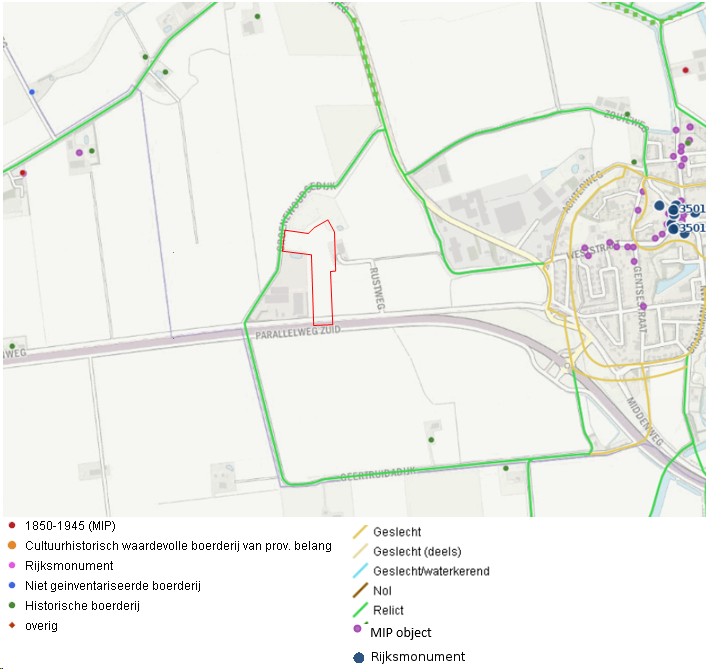Click the diamond symbol next to overig
Image resolution: width=707 pixels, height=669 pixels.
click(12, 625)
